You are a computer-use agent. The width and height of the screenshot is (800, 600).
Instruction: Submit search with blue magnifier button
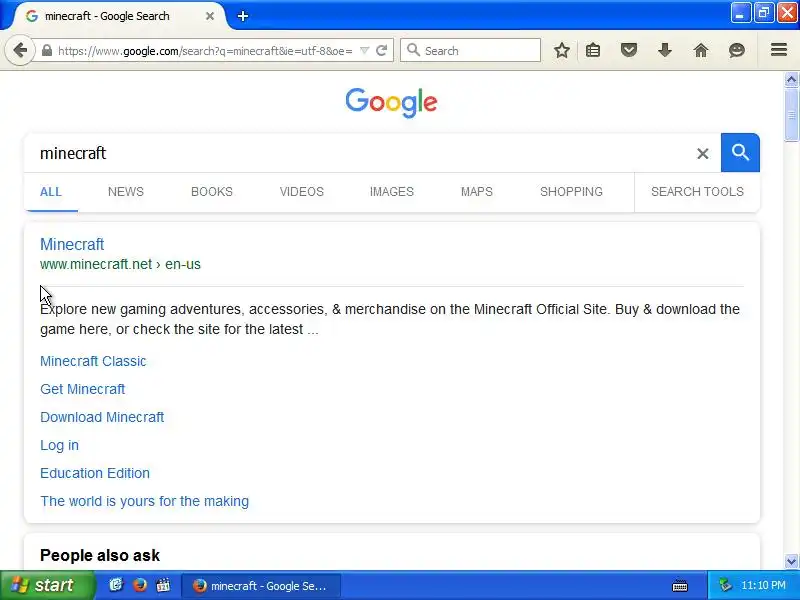(x=740, y=153)
